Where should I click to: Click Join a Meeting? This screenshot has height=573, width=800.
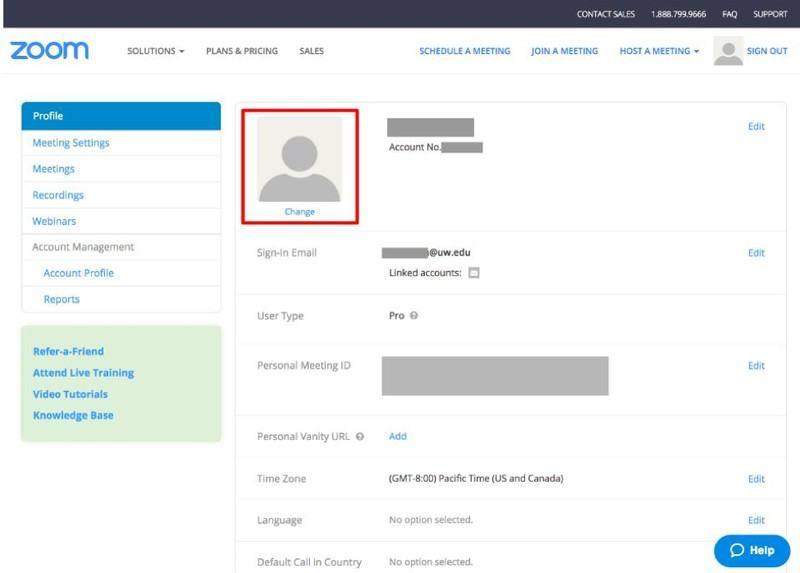pyautogui.click(x=564, y=51)
